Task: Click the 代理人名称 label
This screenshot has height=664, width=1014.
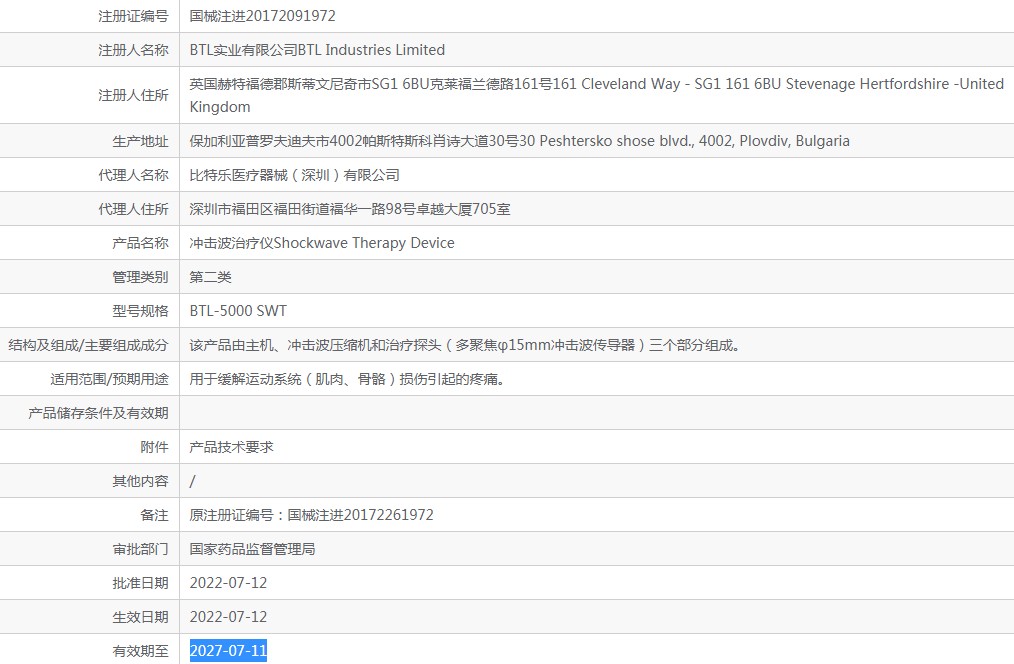Action: tap(133, 175)
